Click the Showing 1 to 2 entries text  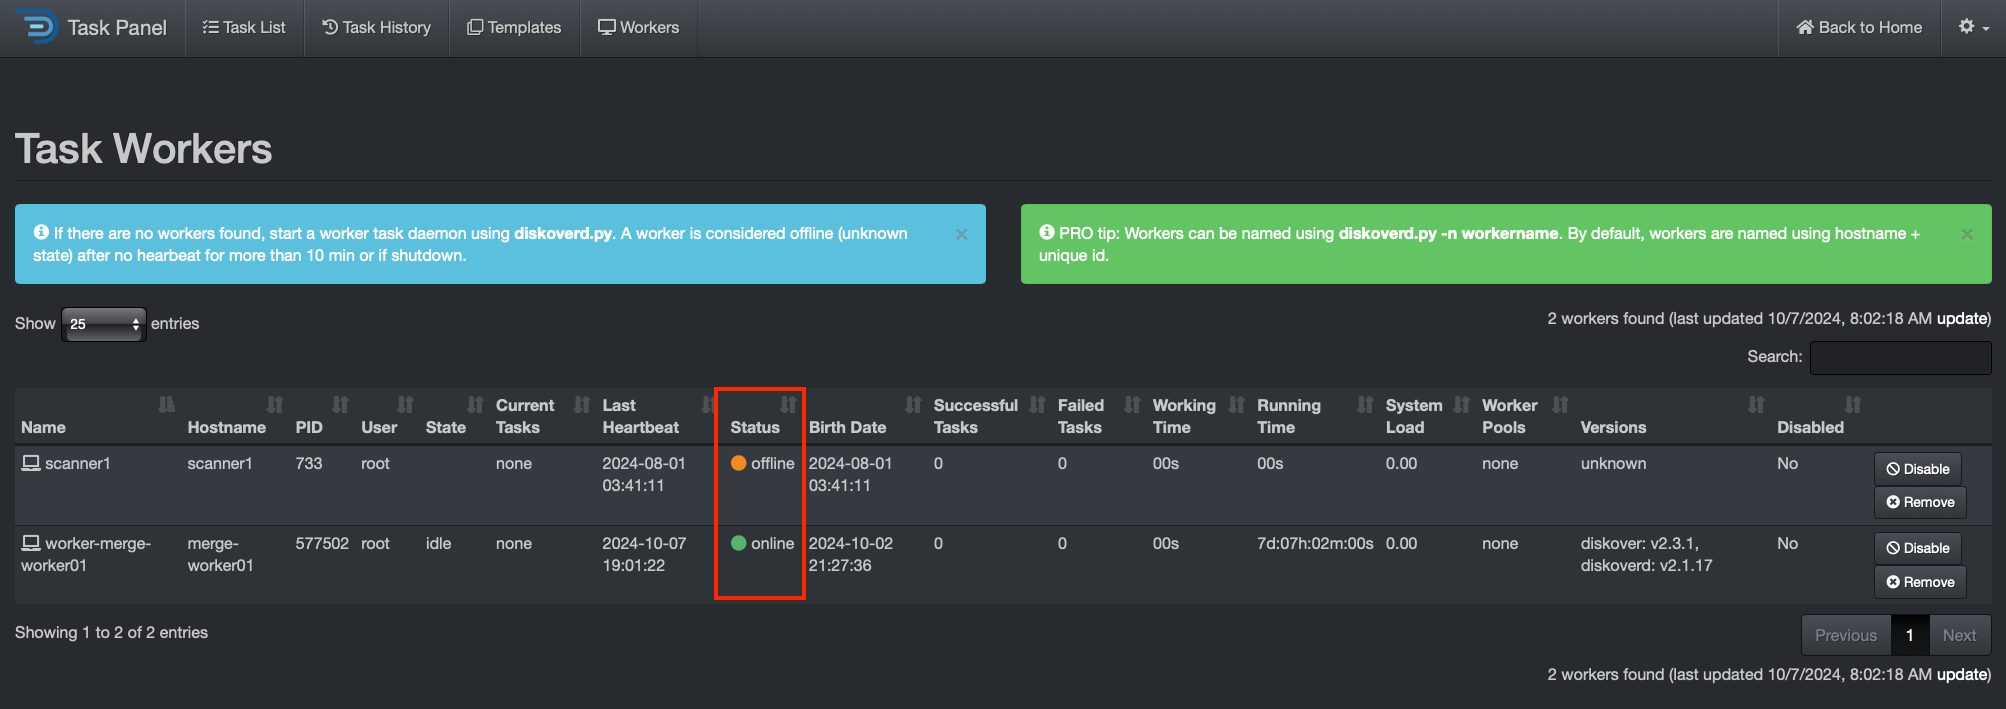click(x=111, y=632)
